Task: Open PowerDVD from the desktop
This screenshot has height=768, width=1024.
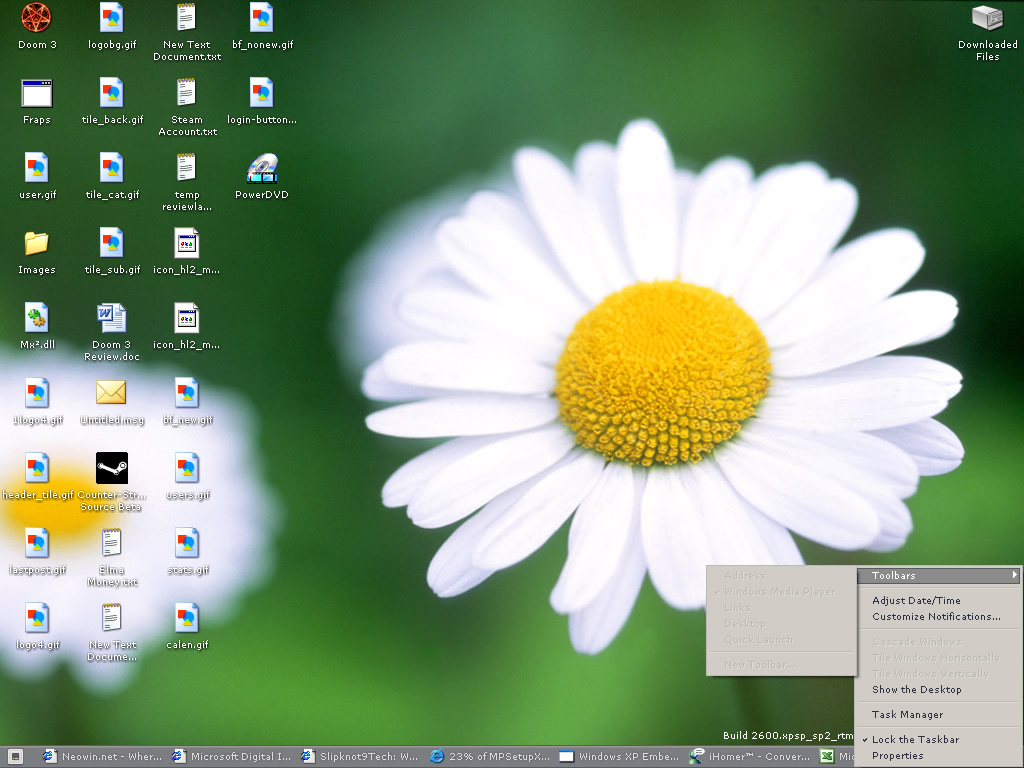Action: coord(262,170)
